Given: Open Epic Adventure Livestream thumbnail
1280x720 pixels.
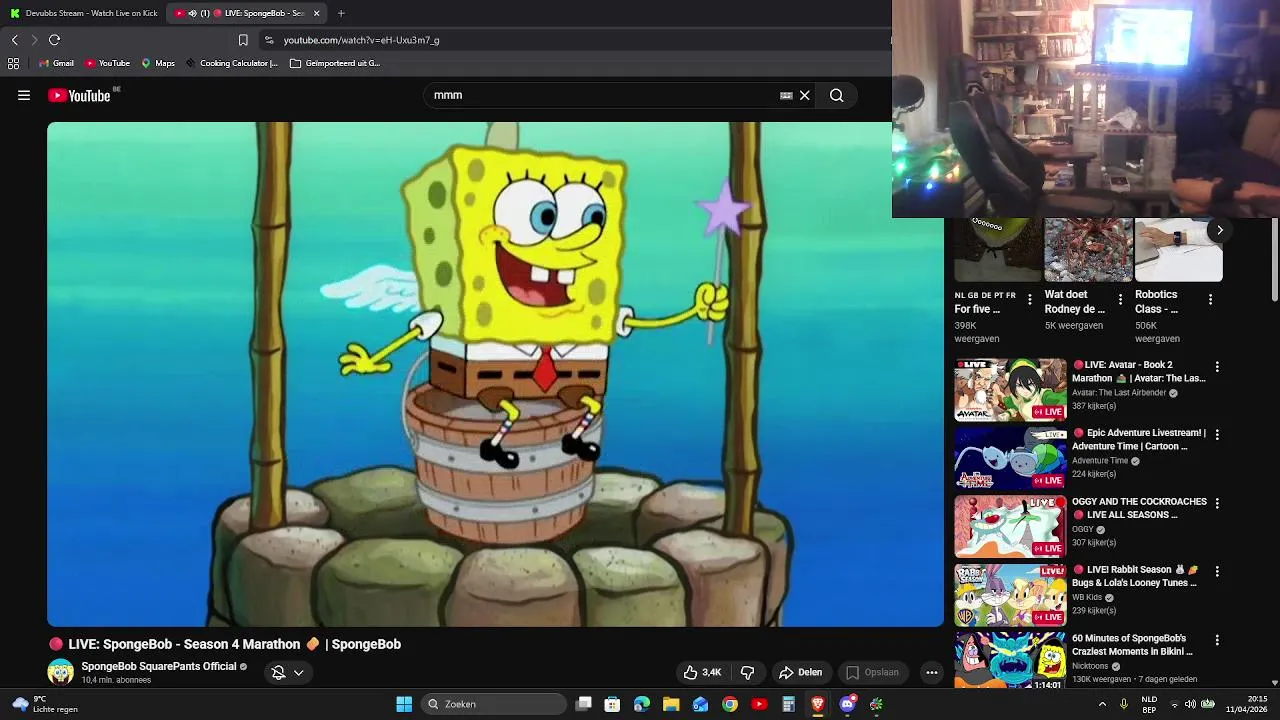Looking at the screenshot, I should (1010, 458).
